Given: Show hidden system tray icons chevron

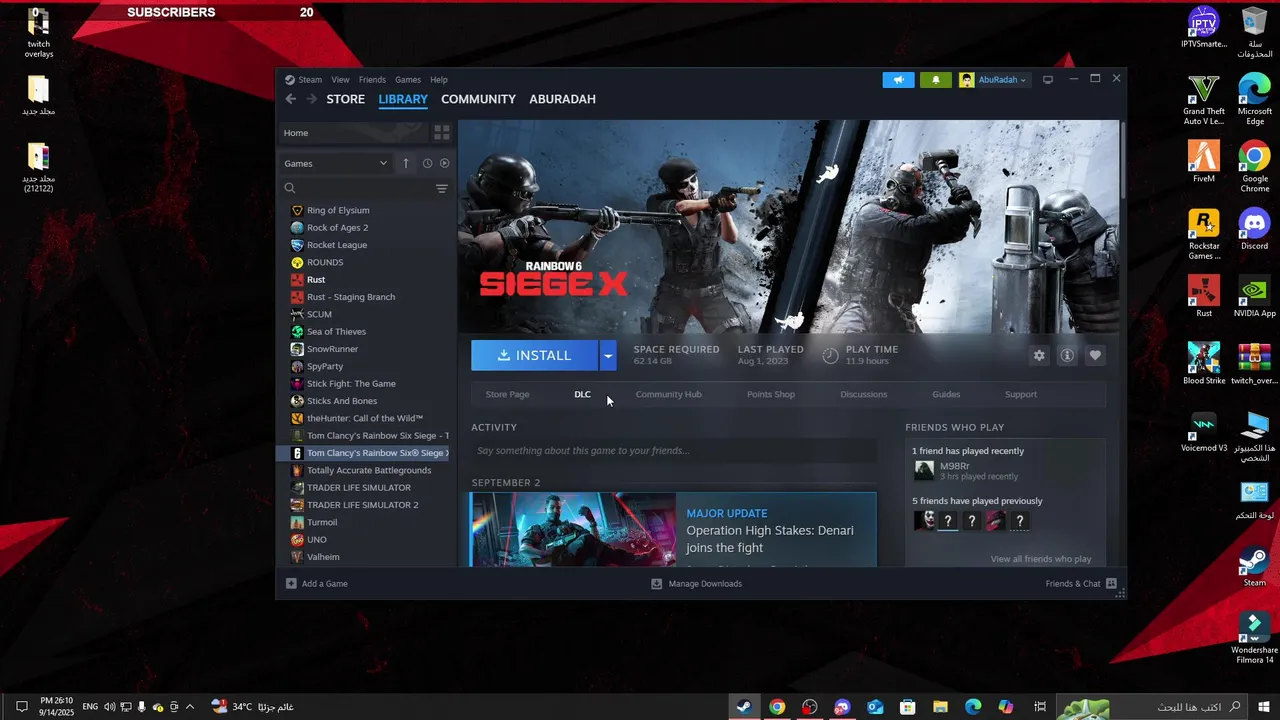Looking at the screenshot, I should [x=190, y=707].
